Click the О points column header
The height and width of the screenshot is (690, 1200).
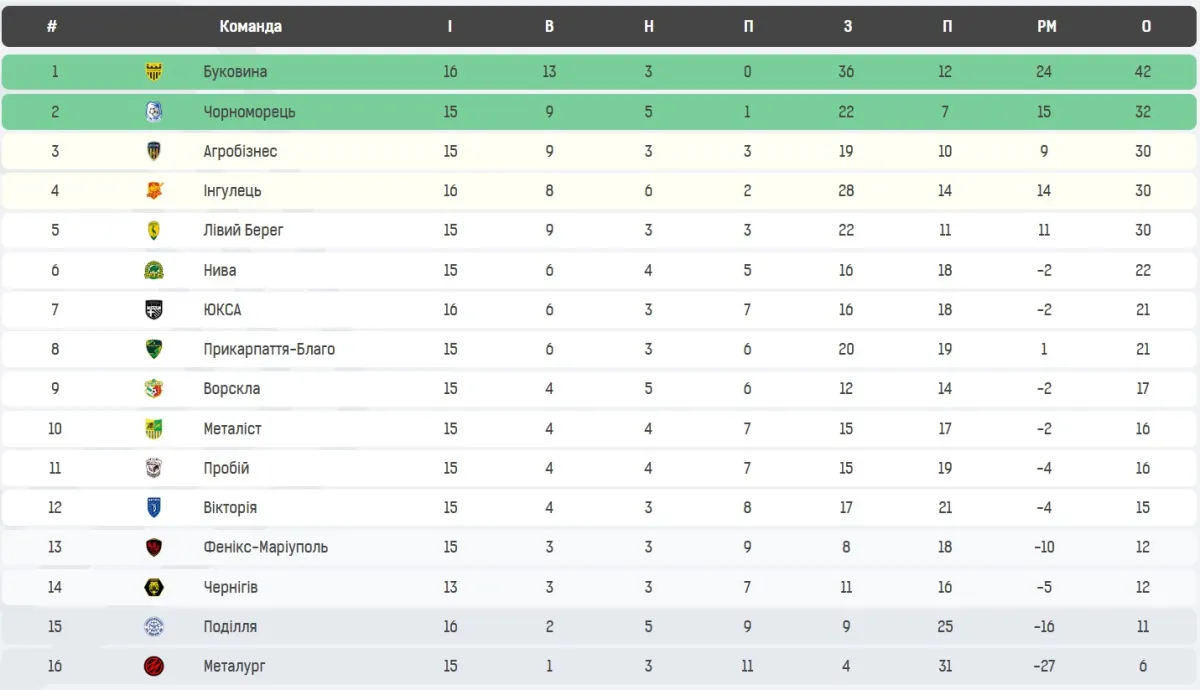pos(1146,27)
